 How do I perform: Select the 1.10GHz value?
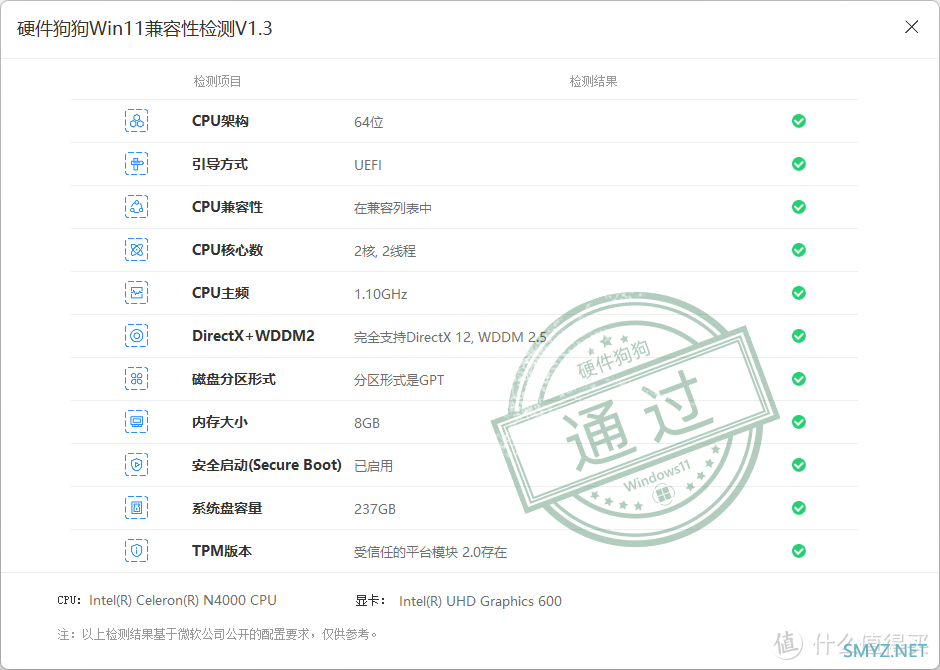(x=381, y=294)
